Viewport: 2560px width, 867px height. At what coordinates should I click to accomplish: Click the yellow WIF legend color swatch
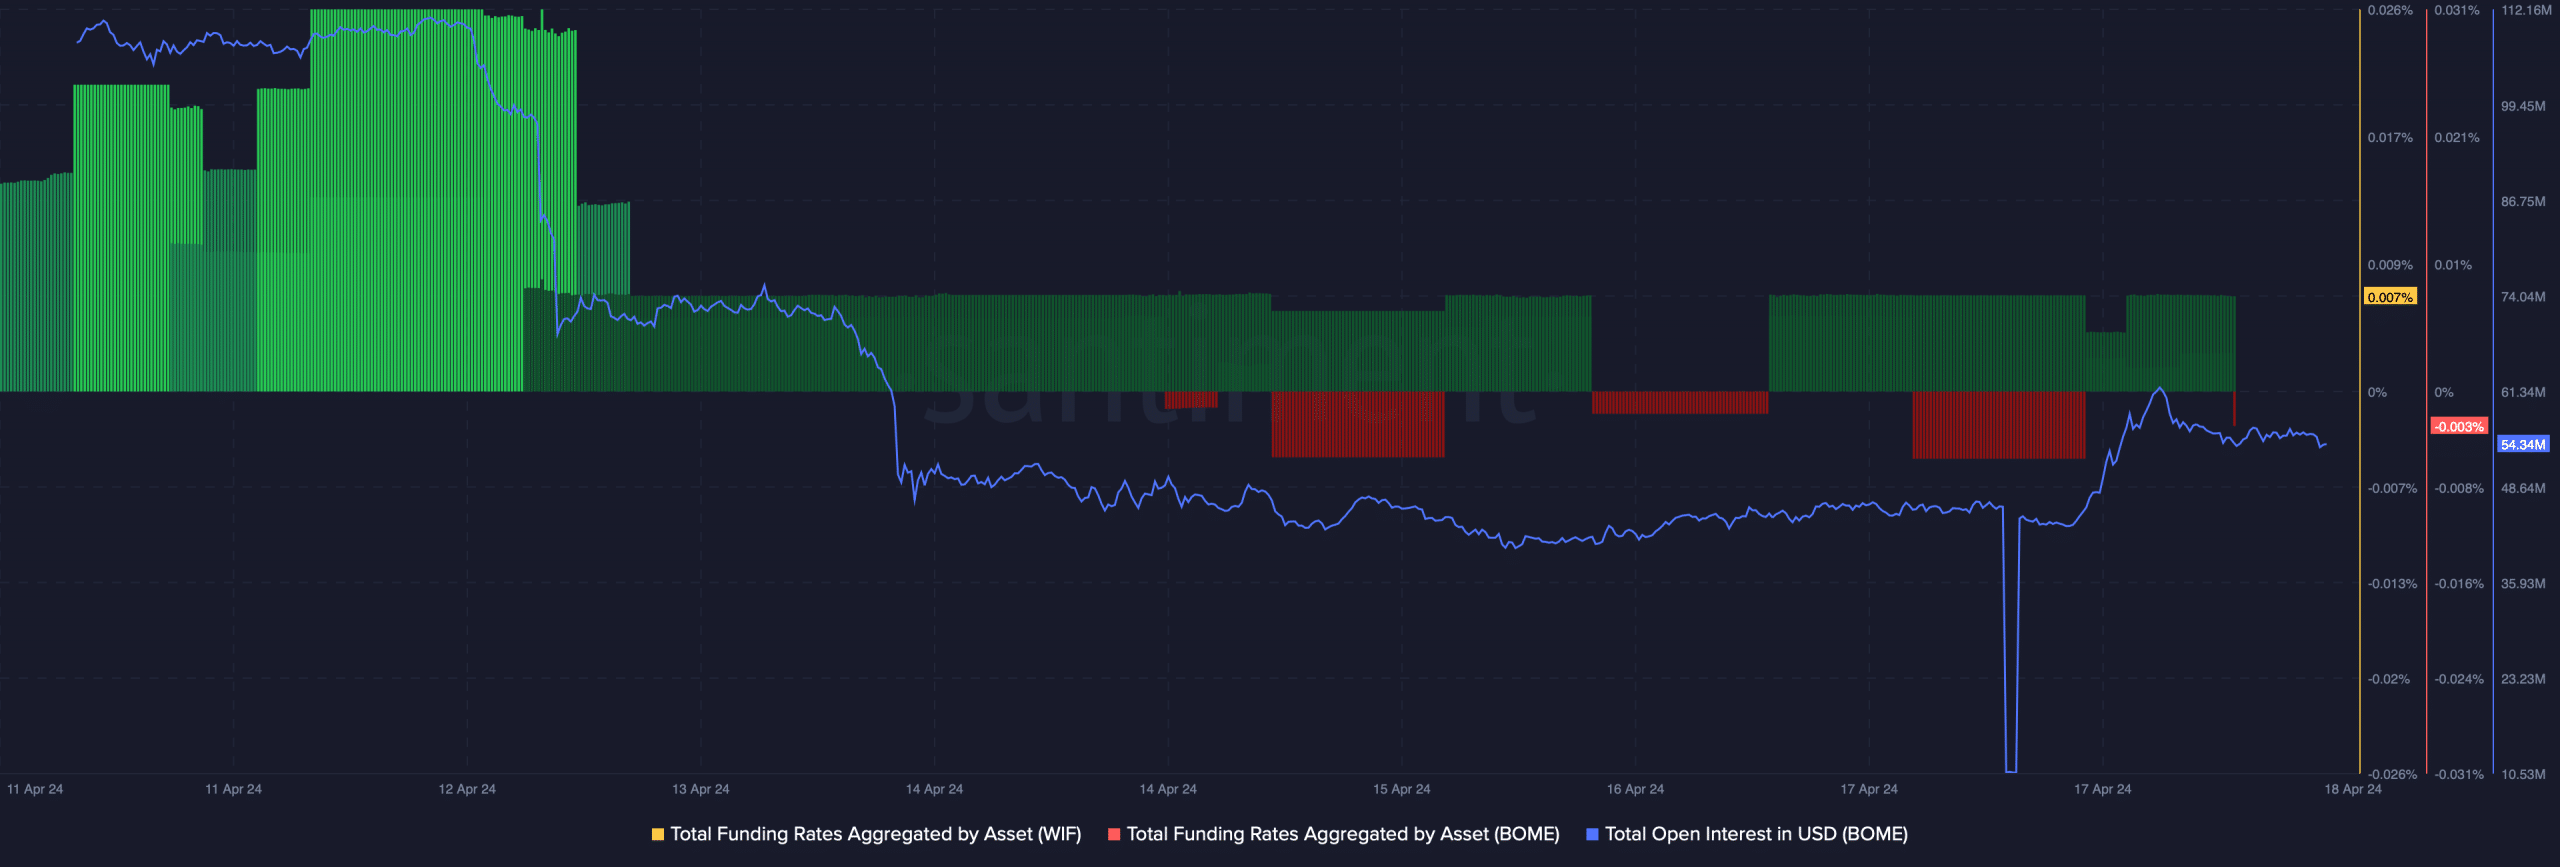[x=657, y=834]
